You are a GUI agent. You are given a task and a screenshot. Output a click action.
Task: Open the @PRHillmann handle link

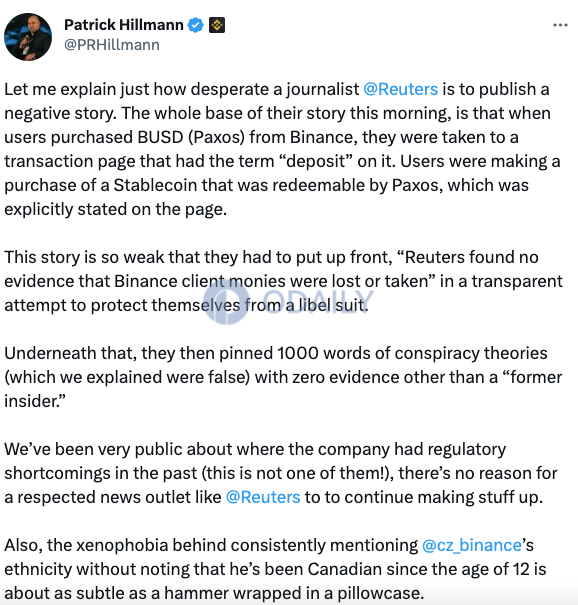point(112,45)
